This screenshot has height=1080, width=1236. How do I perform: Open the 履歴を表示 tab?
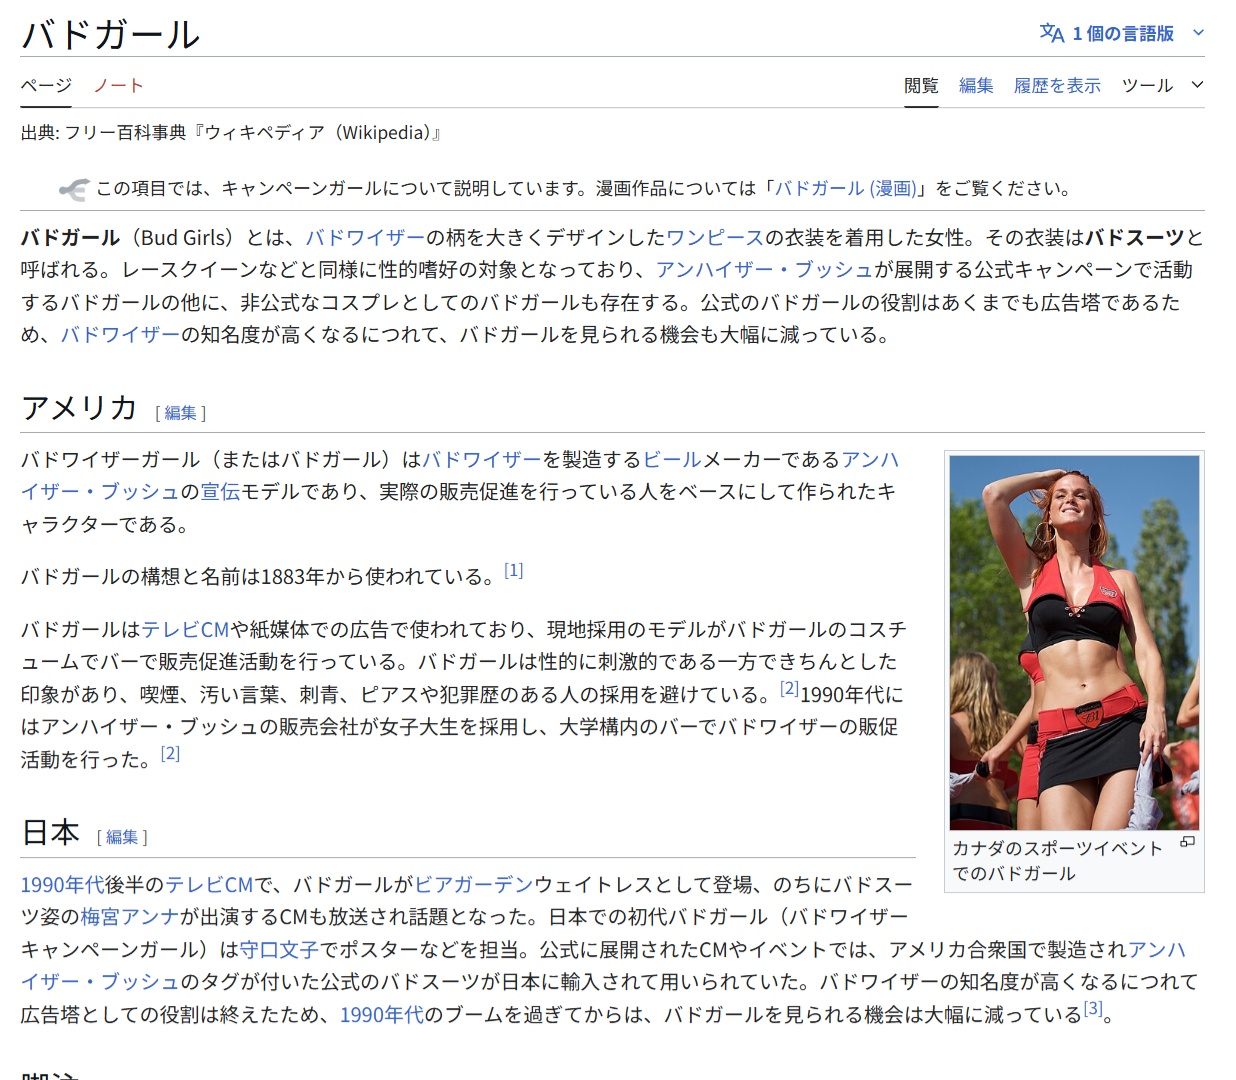pyautogui.click(x=1056, y=86)
